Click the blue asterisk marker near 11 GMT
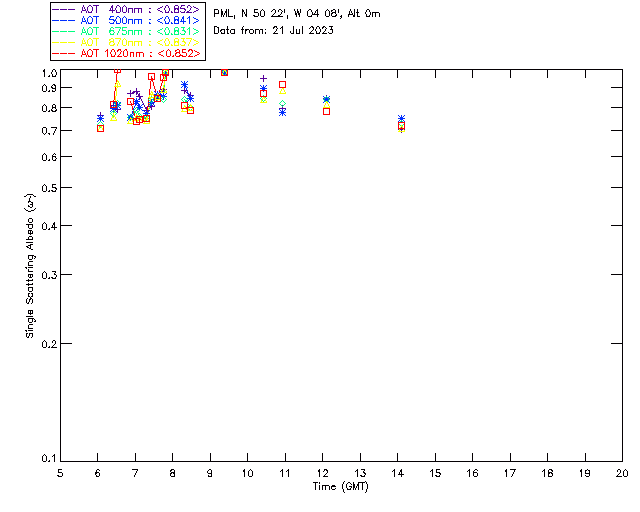Screen dimensions: 640x512 (282, 112)
